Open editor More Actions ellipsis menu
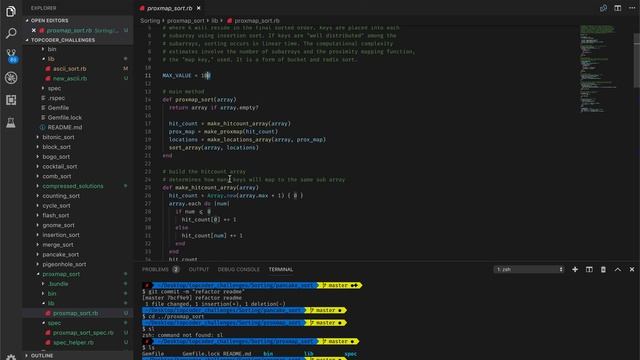The height and width of the screenshot is (360, 640). [632, 8]
